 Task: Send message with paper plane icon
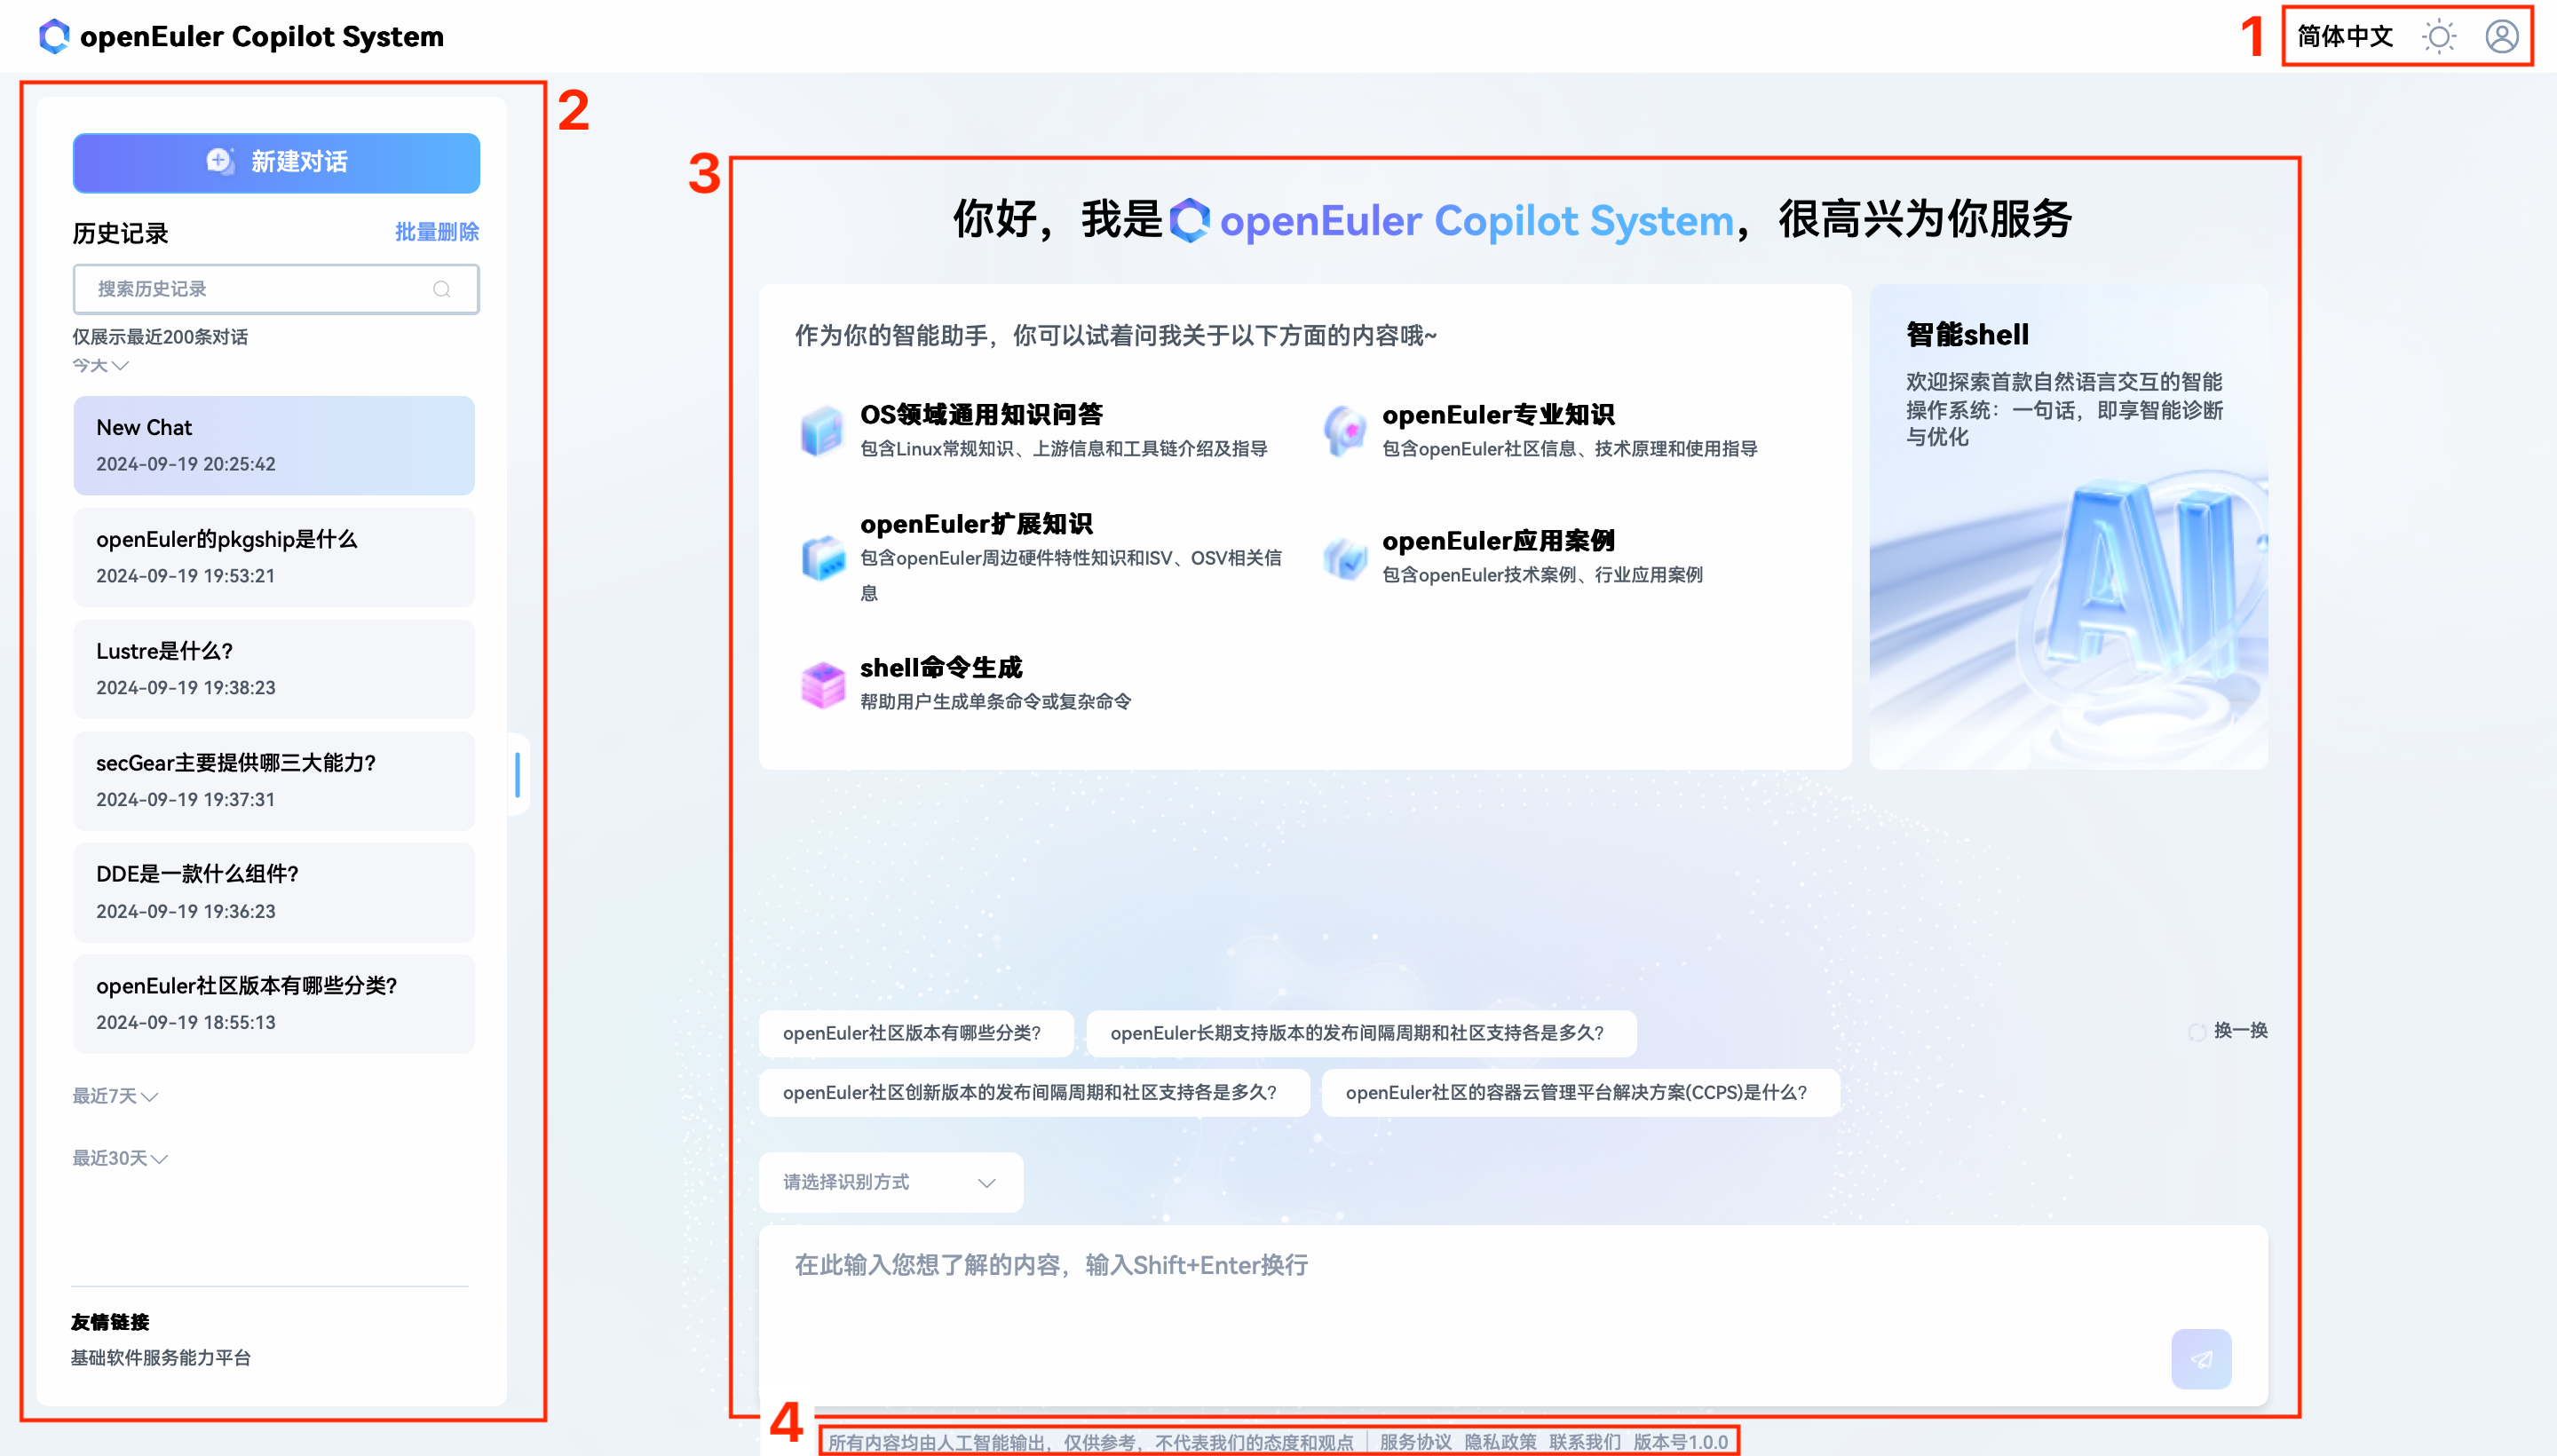click(2201, 1358)
